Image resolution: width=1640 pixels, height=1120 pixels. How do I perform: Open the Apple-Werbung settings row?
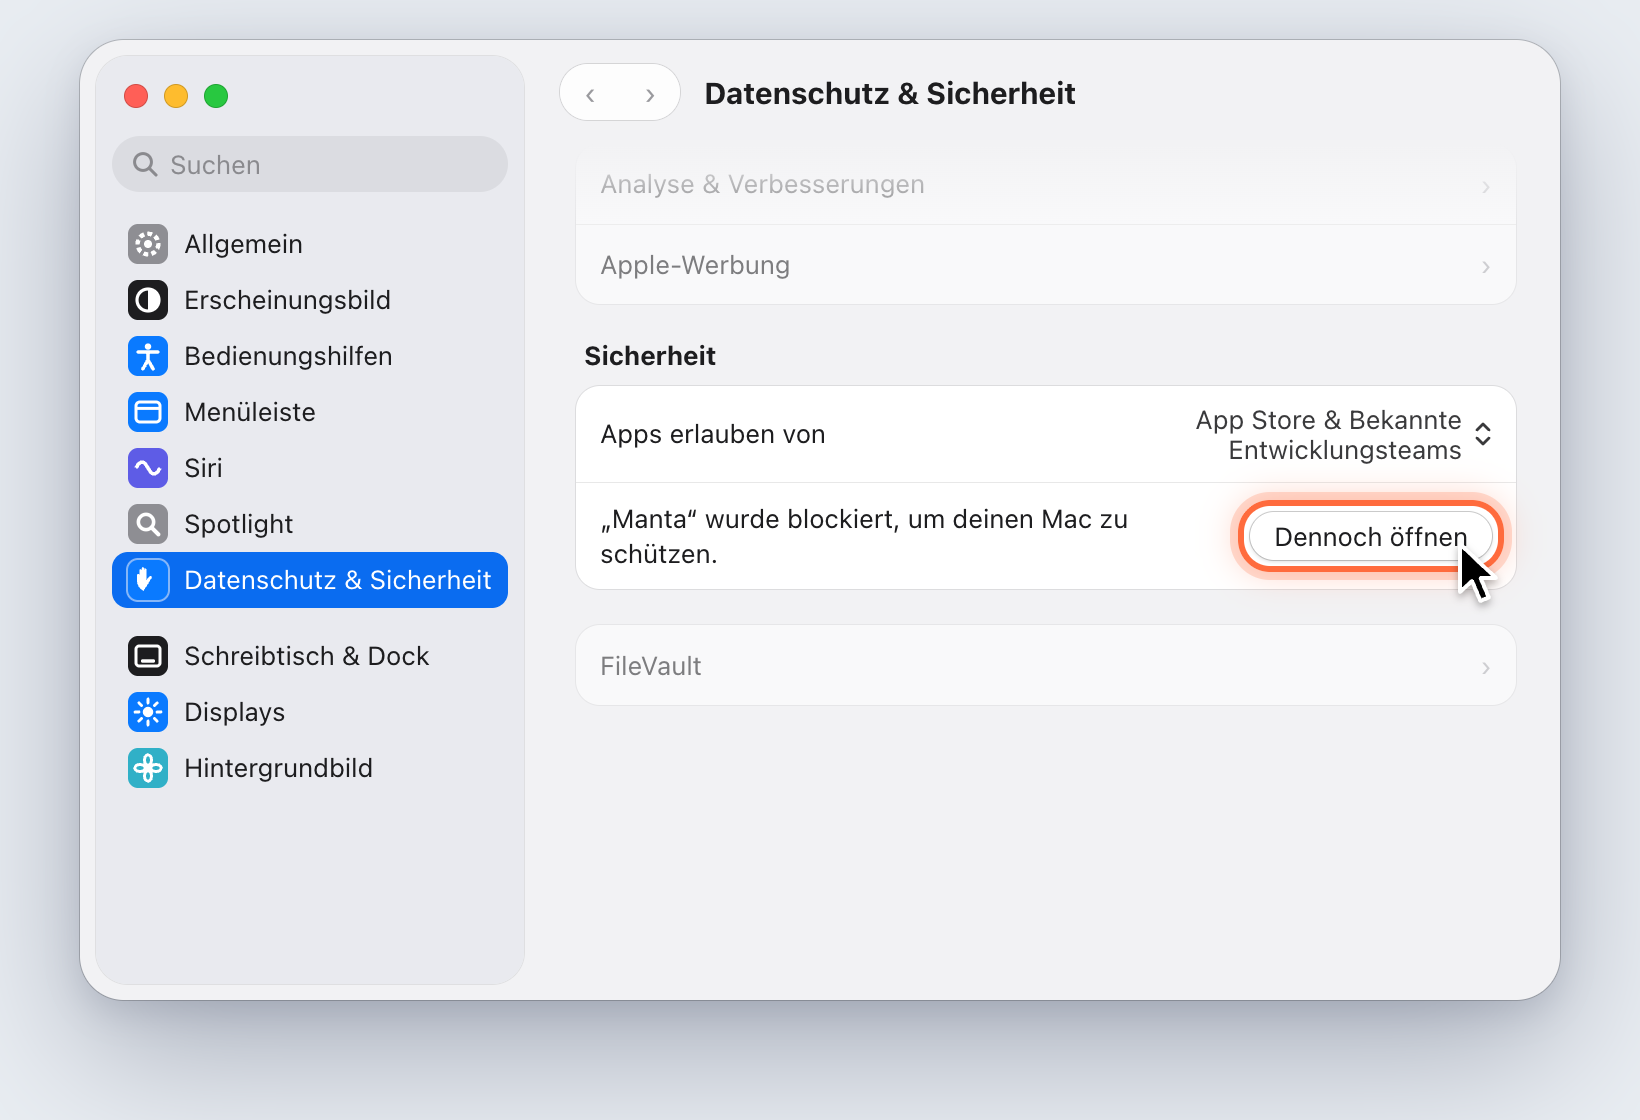pyautogui.click(x=1046, y=265)
